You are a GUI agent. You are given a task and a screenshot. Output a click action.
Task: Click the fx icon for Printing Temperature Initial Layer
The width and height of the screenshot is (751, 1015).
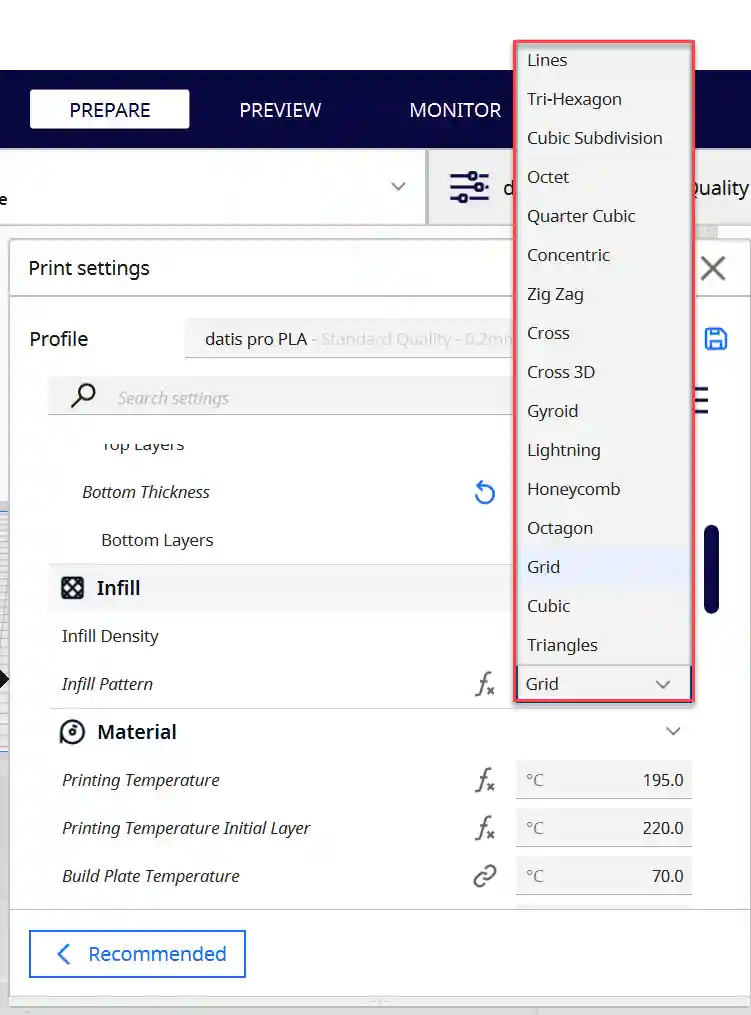(485, 828)
